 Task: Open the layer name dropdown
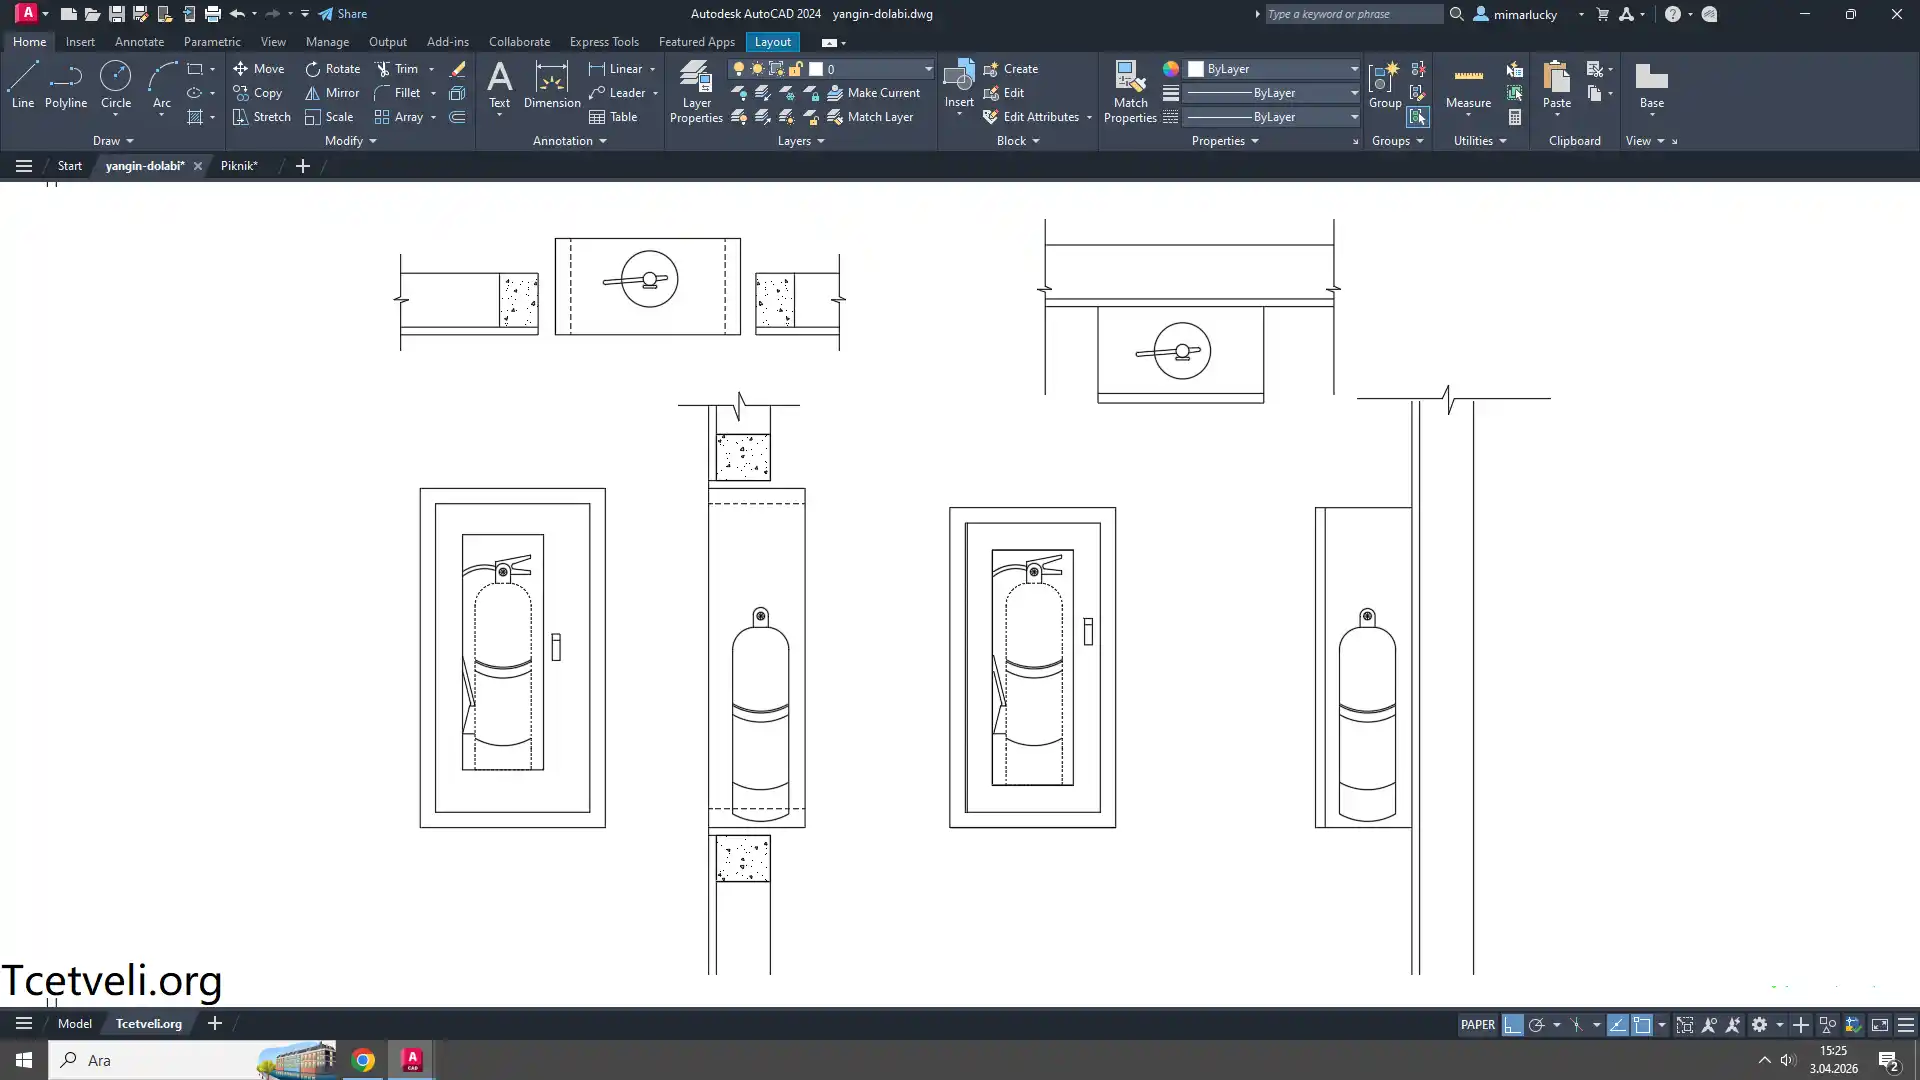pos(928,69)
